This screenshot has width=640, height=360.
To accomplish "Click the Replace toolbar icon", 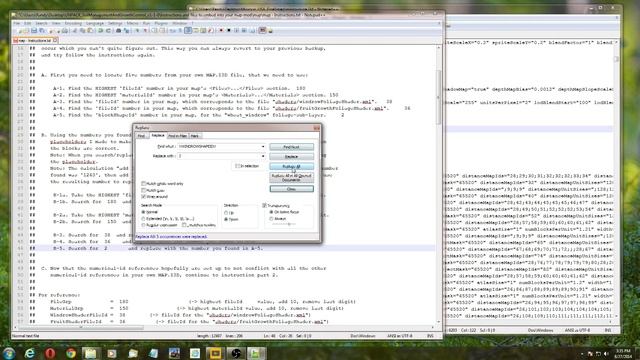I will coord(127,31).
